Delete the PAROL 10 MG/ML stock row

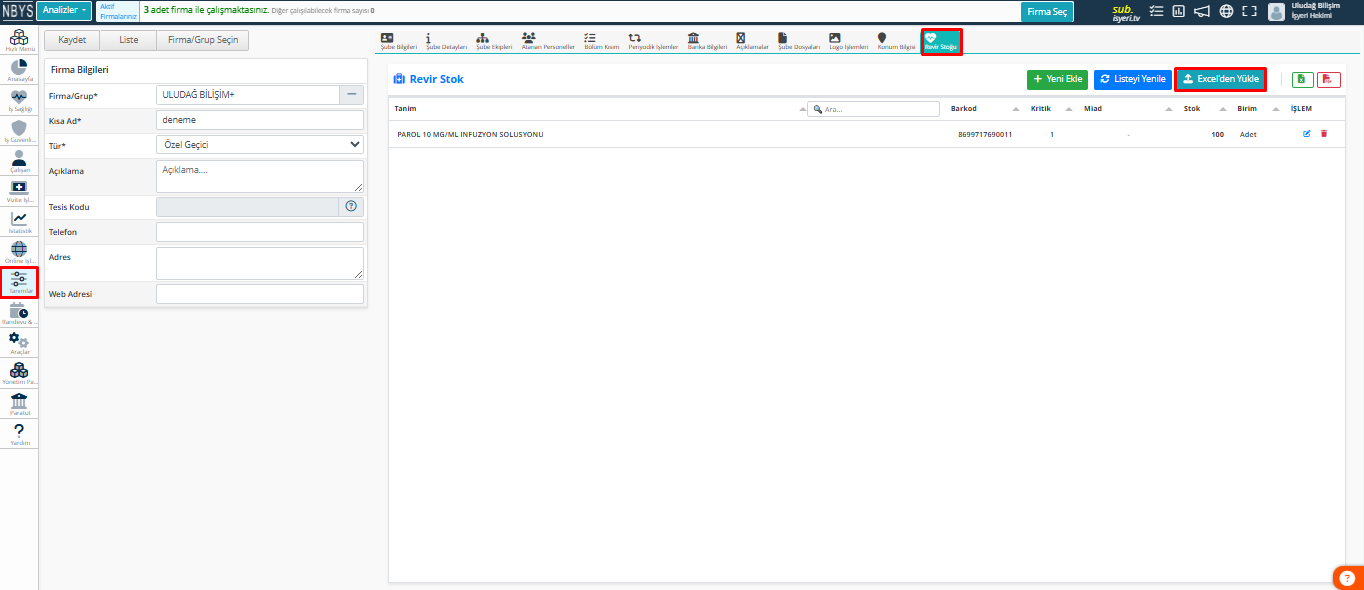(x=1324, y=133)
